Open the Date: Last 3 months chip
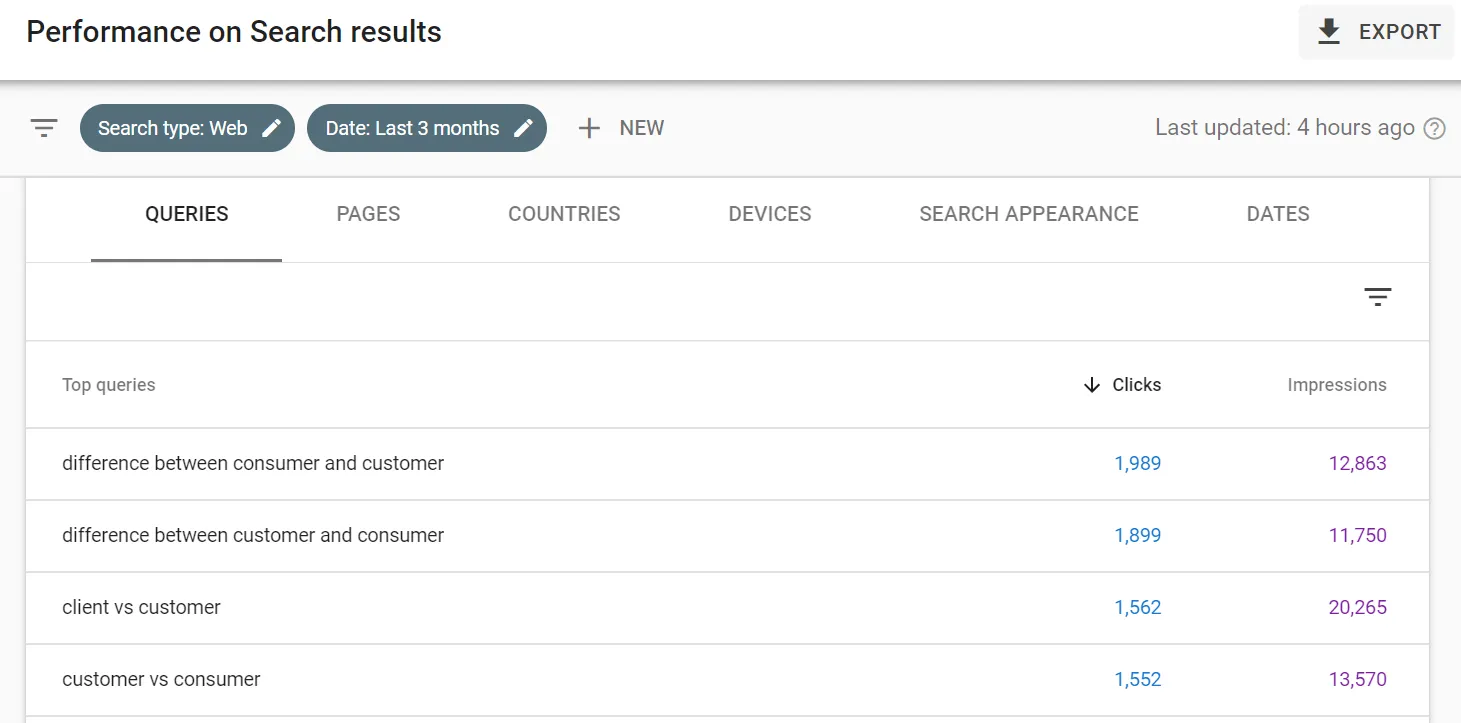 tap(412, 128)
